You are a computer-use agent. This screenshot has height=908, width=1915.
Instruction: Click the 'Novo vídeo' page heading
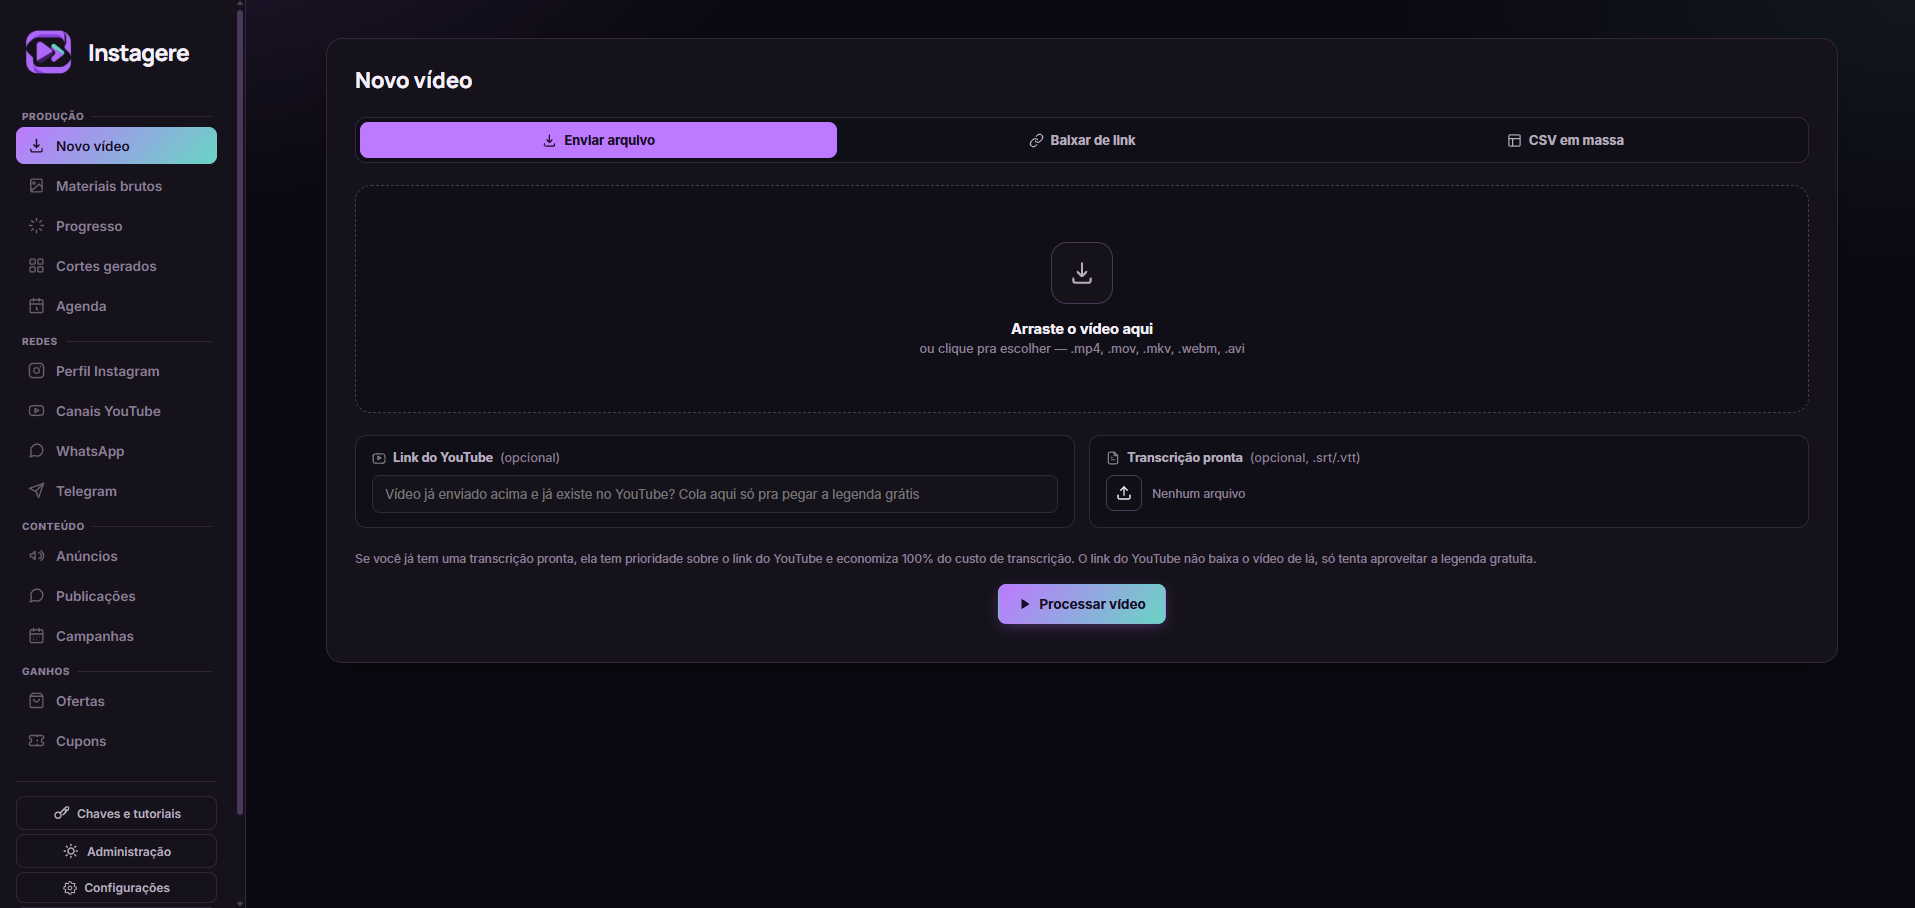414,81
